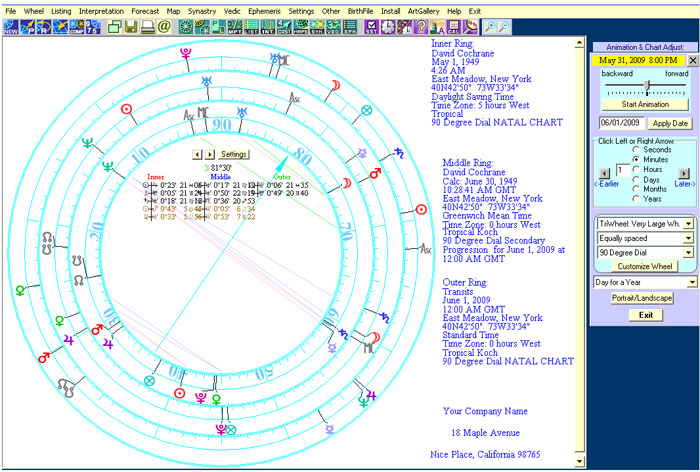The image size is (700, 472).
Task: Click the backward/forward animation slider
Action: [x=644, y=87]
